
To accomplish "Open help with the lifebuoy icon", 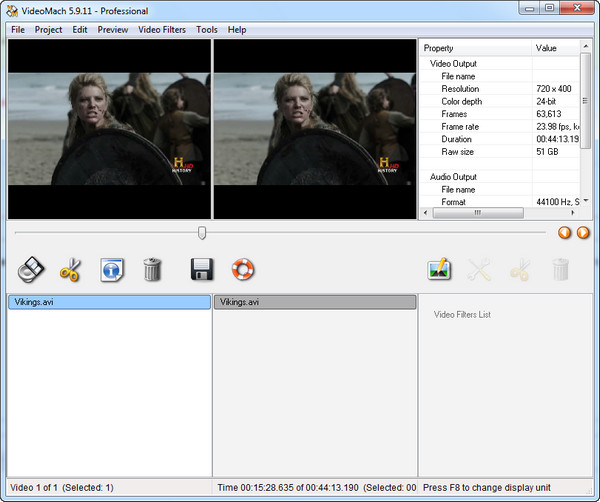I will tap(243, 268).
